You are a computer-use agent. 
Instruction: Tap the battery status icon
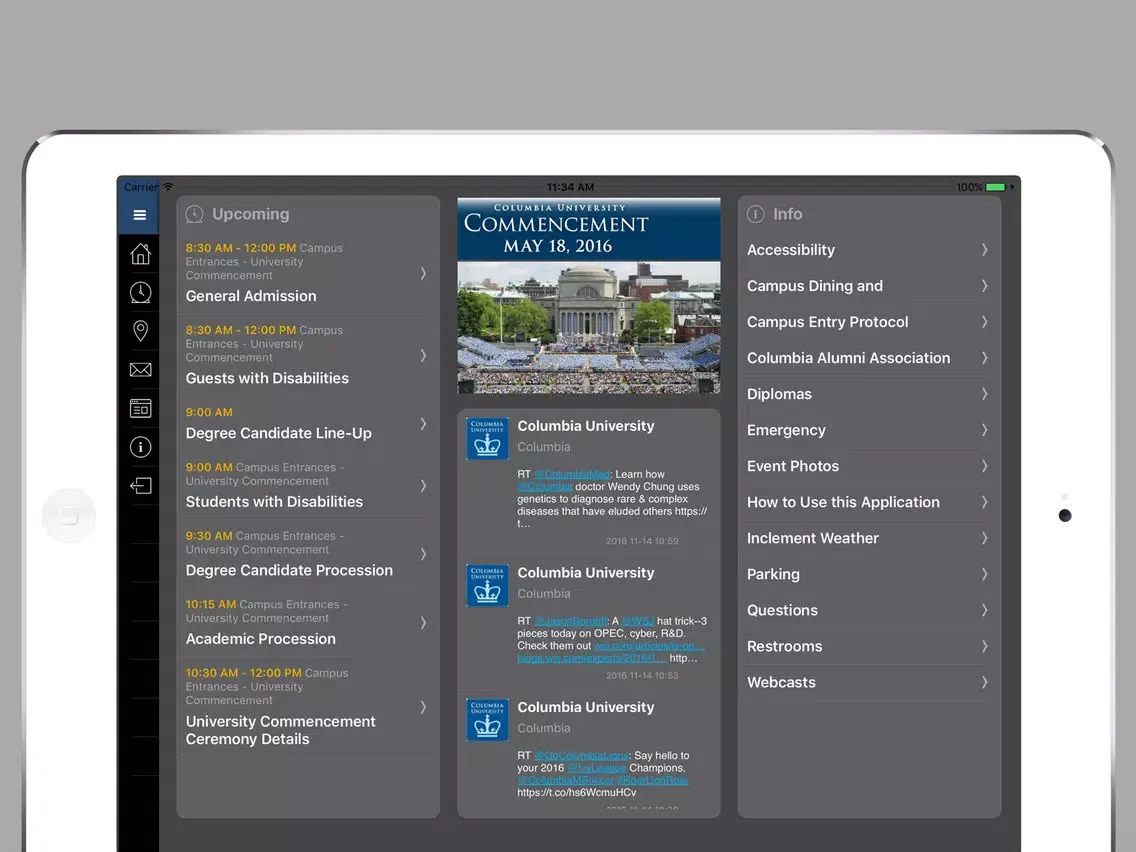pyautogui.click(x=996, y=187)
